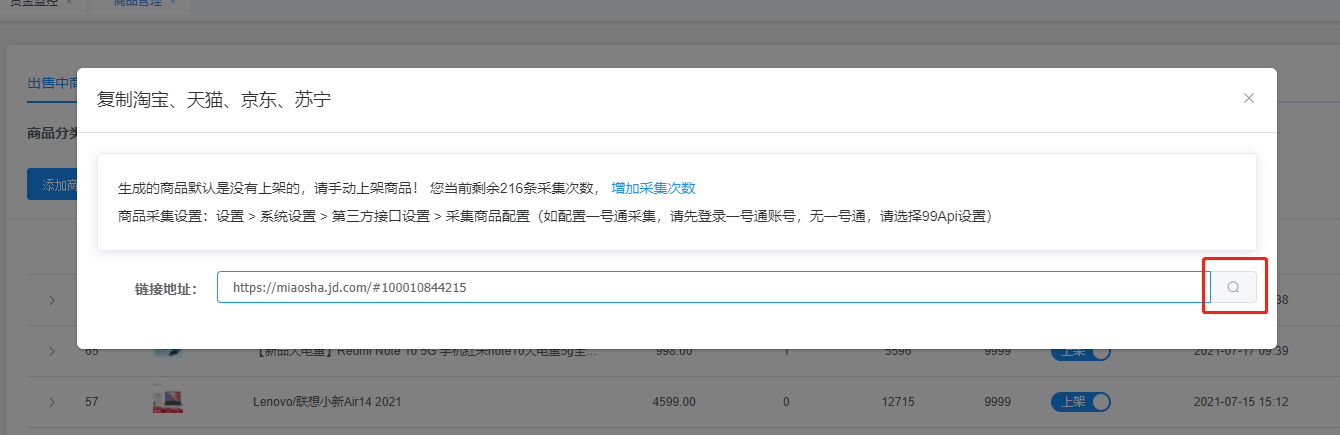The height and width of the screenshot is (435, 1340).
Task: Click the 链接地址 field label
Action: coord(166,288)
